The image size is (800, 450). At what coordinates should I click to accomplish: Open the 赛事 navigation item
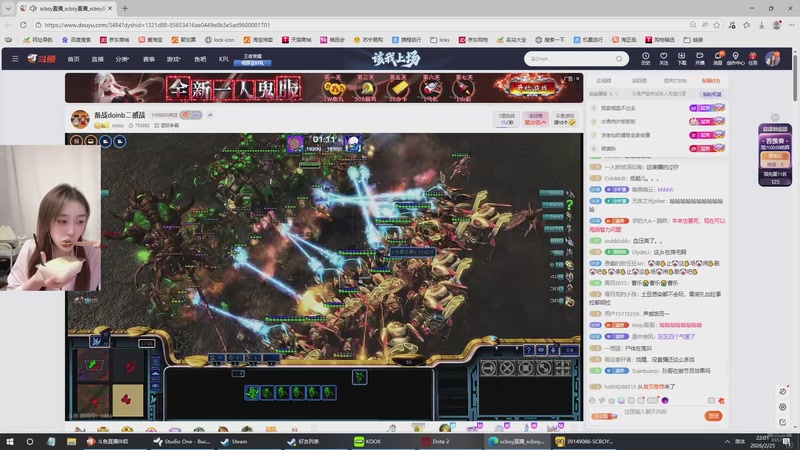(x=148, y=59)
